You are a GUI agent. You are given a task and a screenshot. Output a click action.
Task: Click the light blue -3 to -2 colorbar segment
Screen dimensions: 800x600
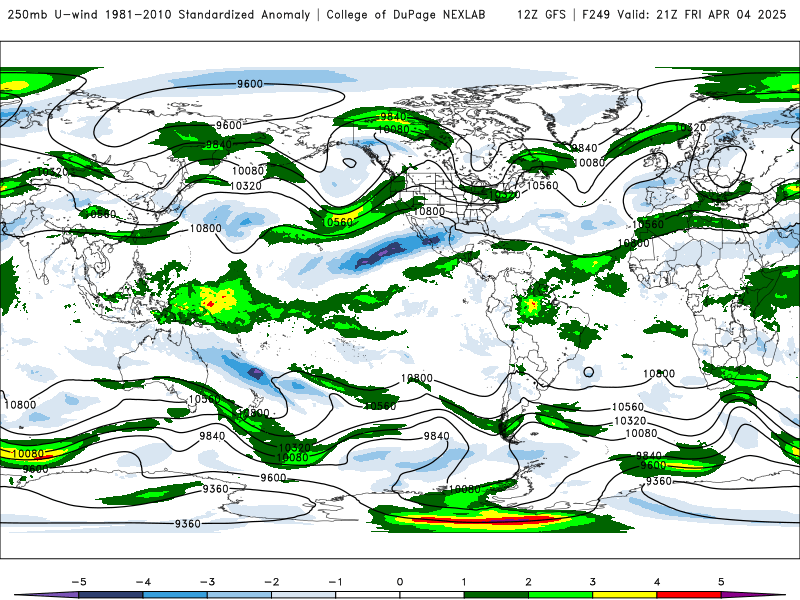click(x=239, y=595)
